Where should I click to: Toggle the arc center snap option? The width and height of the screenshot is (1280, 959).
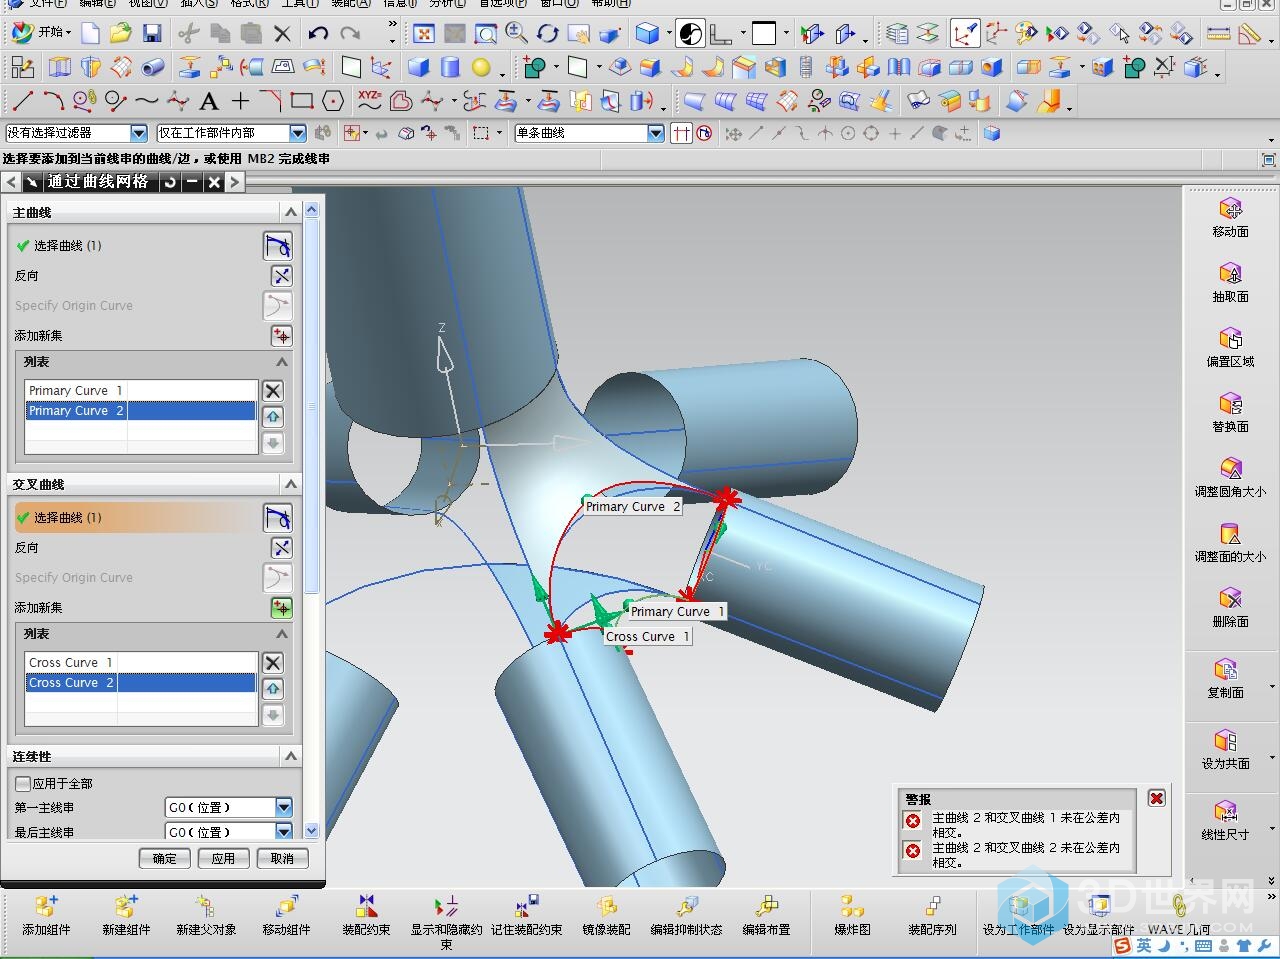click(848, 133)
